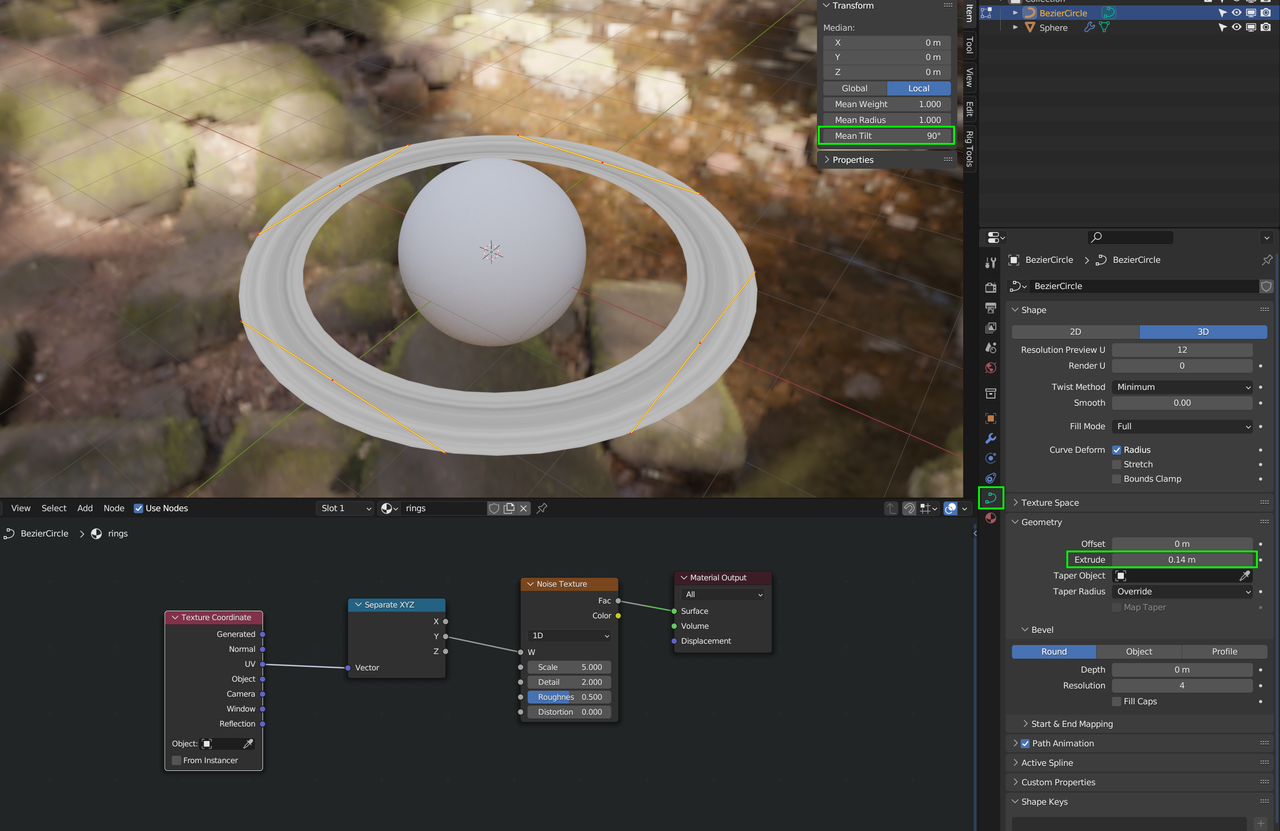
Task: Switch transform orientation to Global
Action: pos(854,88)
